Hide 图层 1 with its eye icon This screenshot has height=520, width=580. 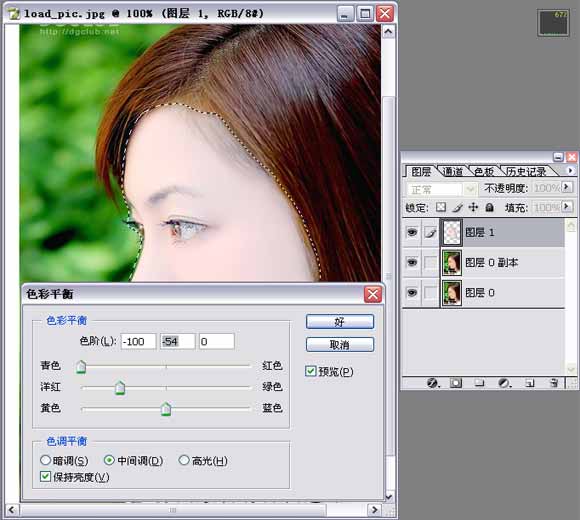tap(412, 232)
